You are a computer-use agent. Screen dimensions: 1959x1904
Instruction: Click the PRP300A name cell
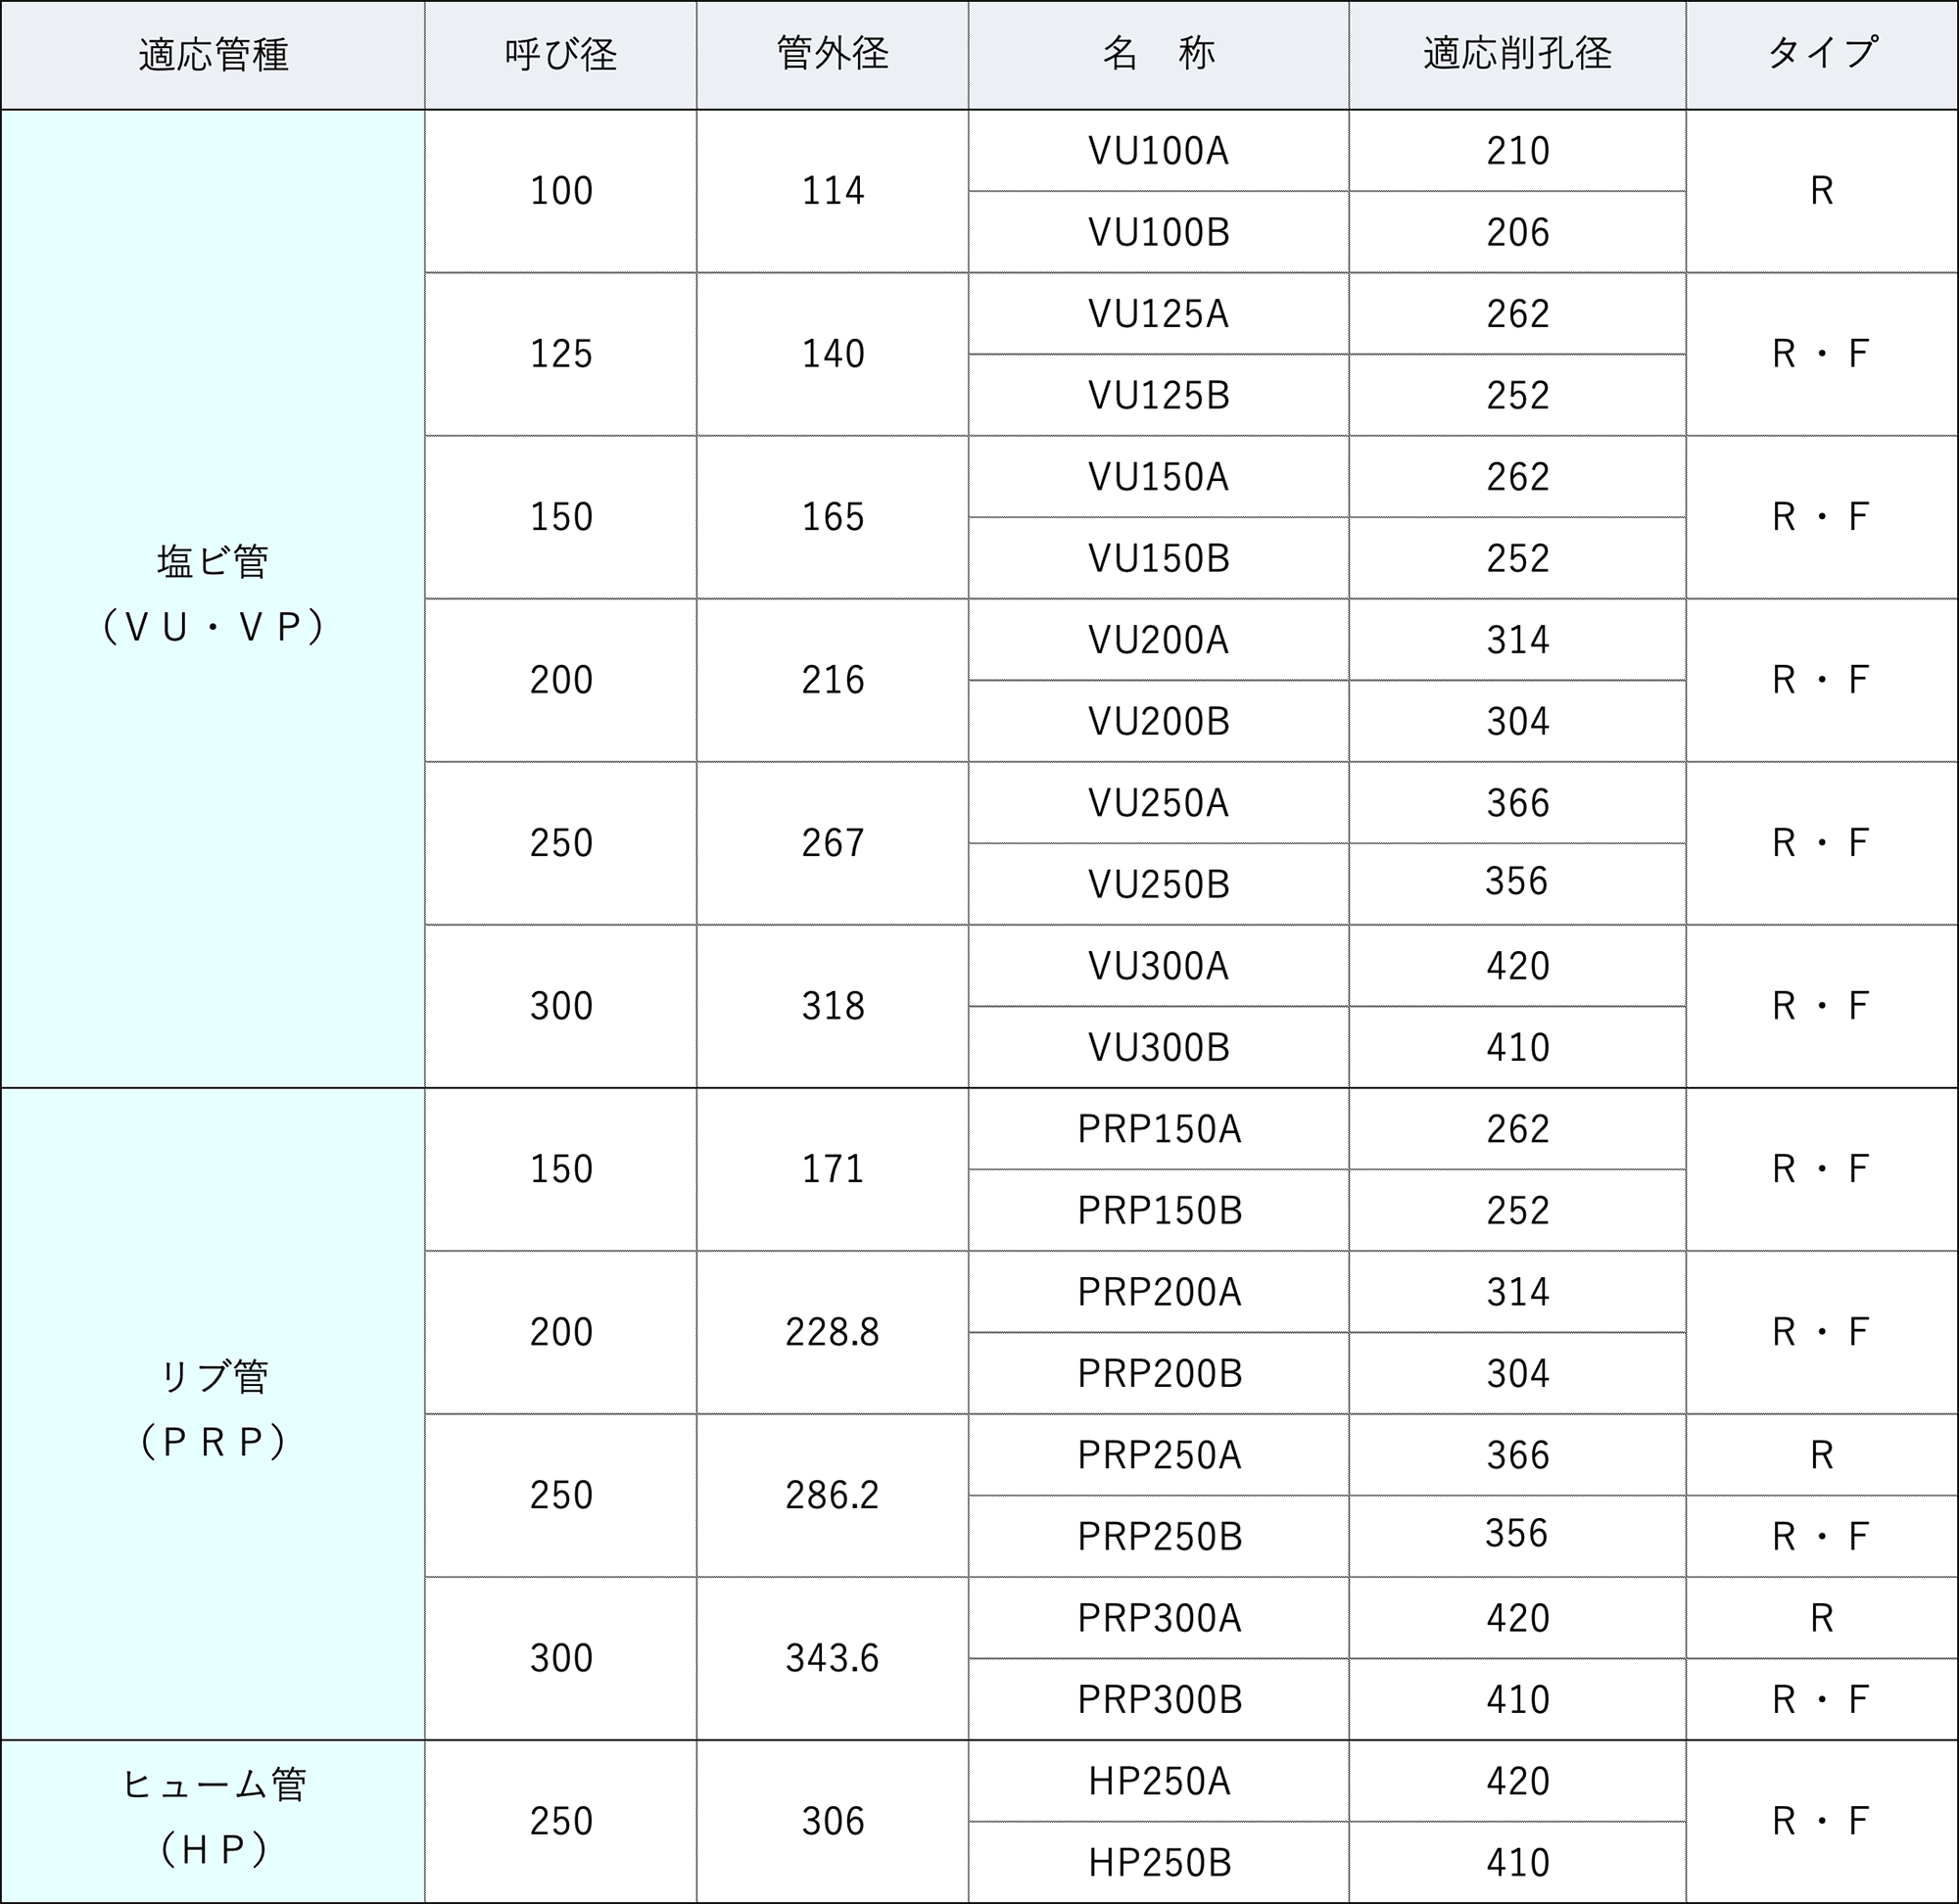(1159, 1618)
